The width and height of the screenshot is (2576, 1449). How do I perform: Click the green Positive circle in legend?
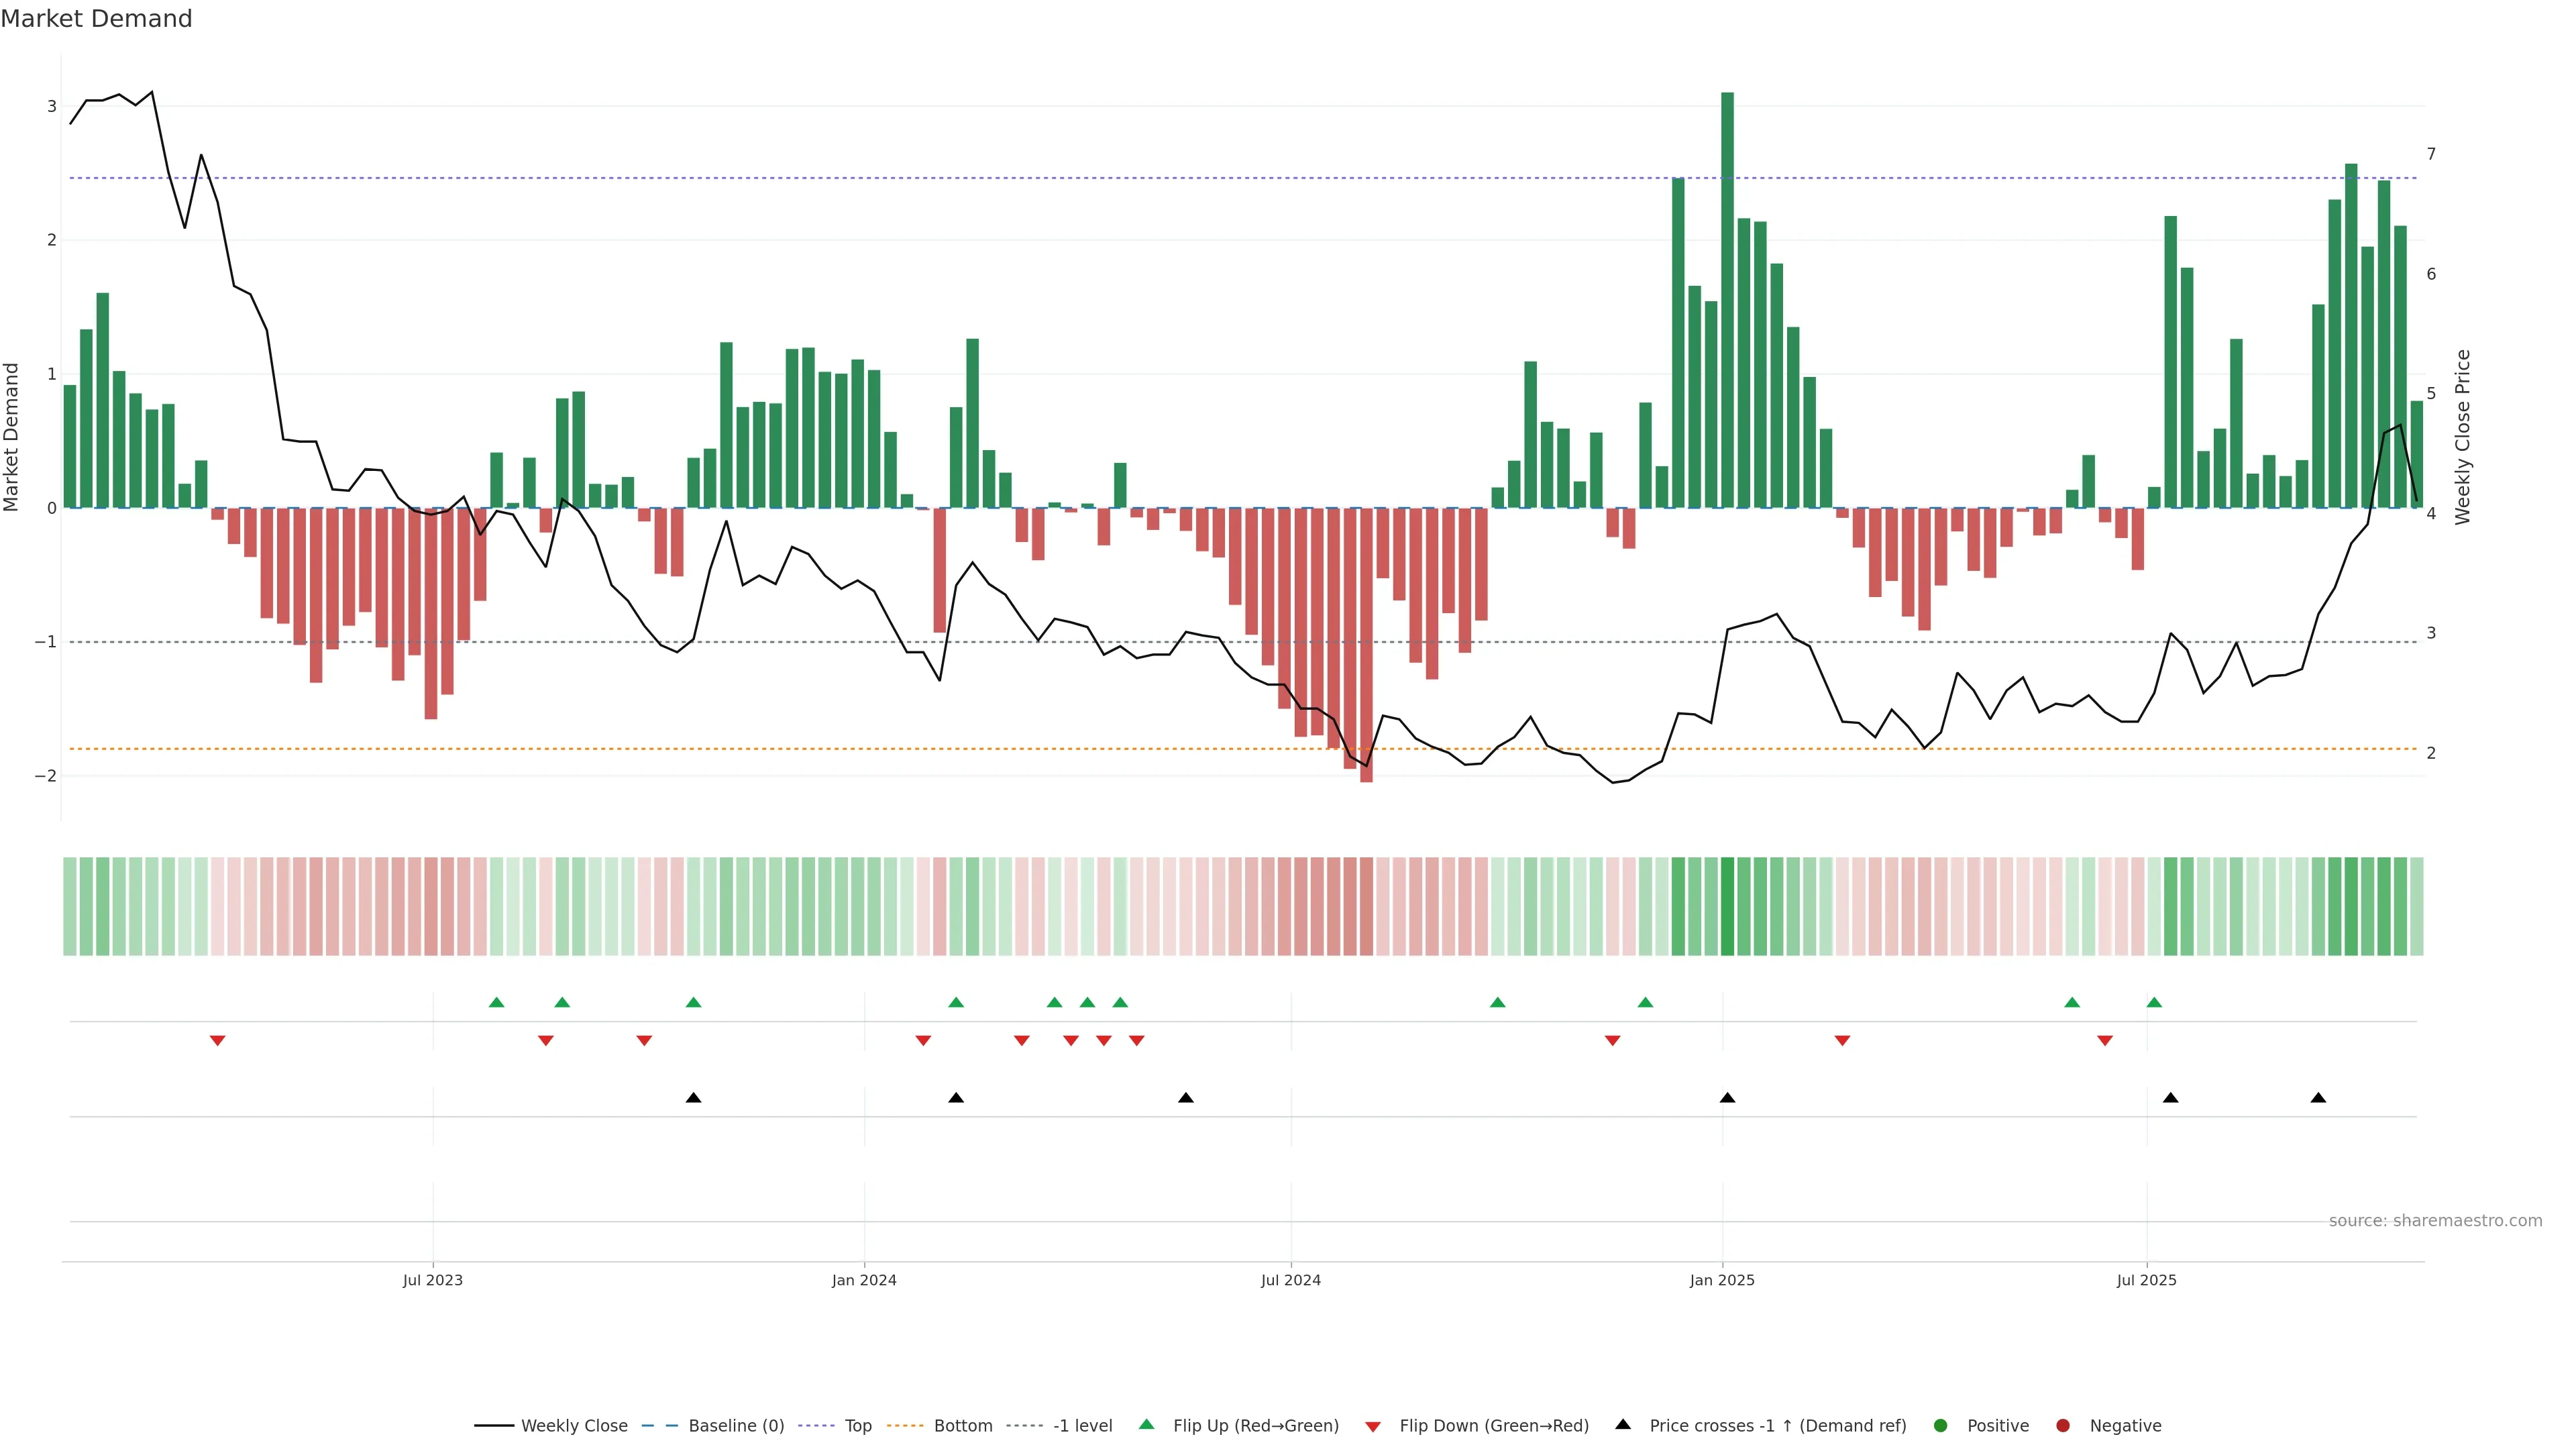tap(1941, 1426)
